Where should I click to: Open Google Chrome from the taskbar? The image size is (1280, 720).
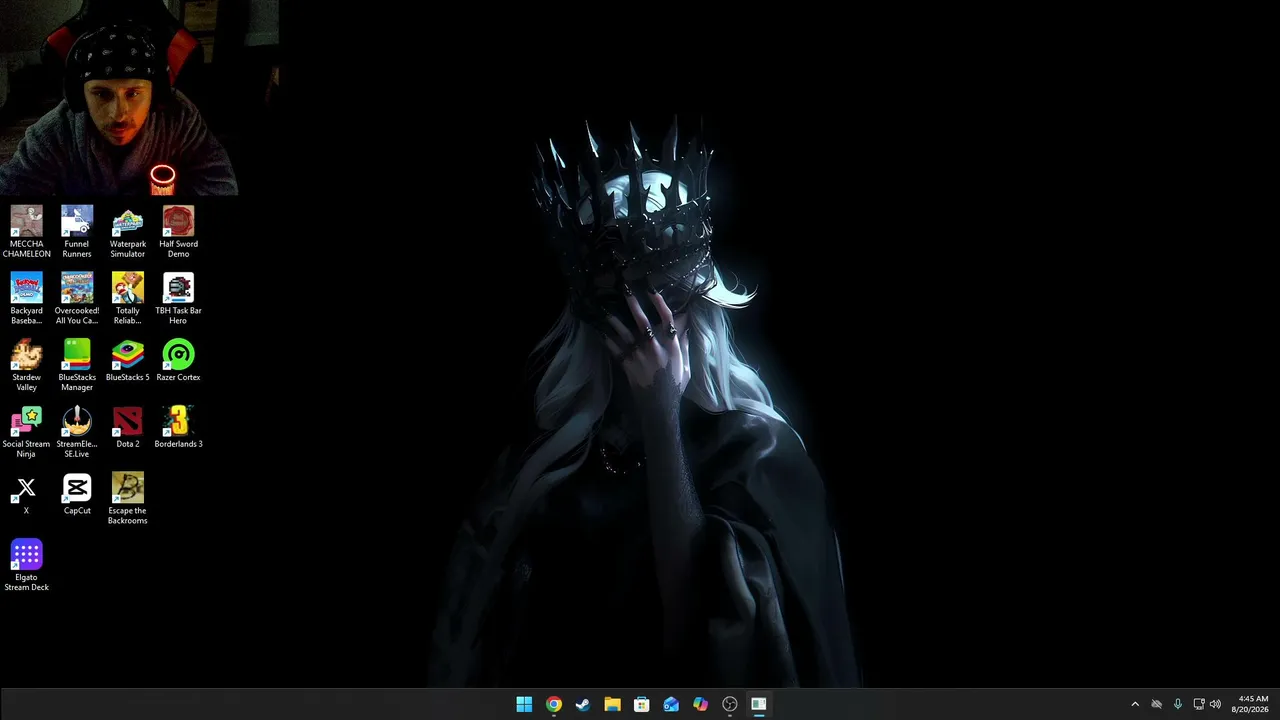[554, 704]
